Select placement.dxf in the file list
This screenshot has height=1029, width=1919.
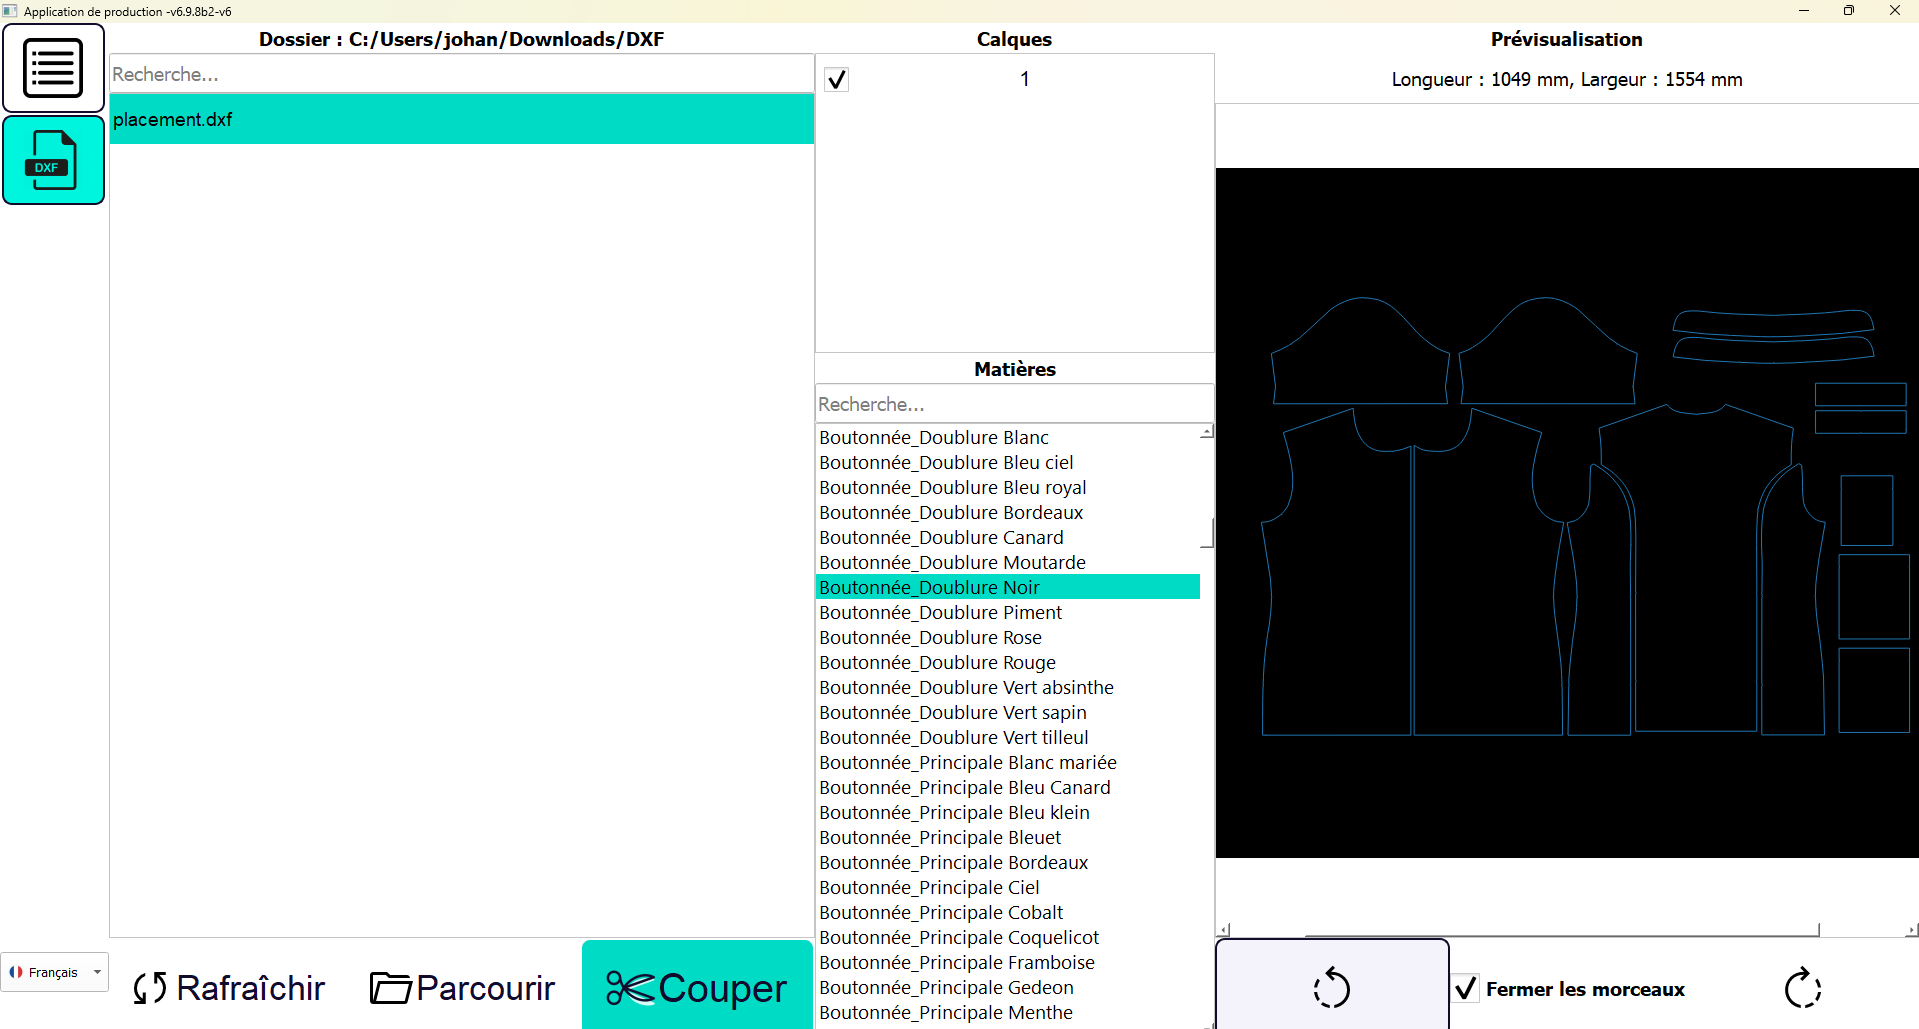coord(461,119)
